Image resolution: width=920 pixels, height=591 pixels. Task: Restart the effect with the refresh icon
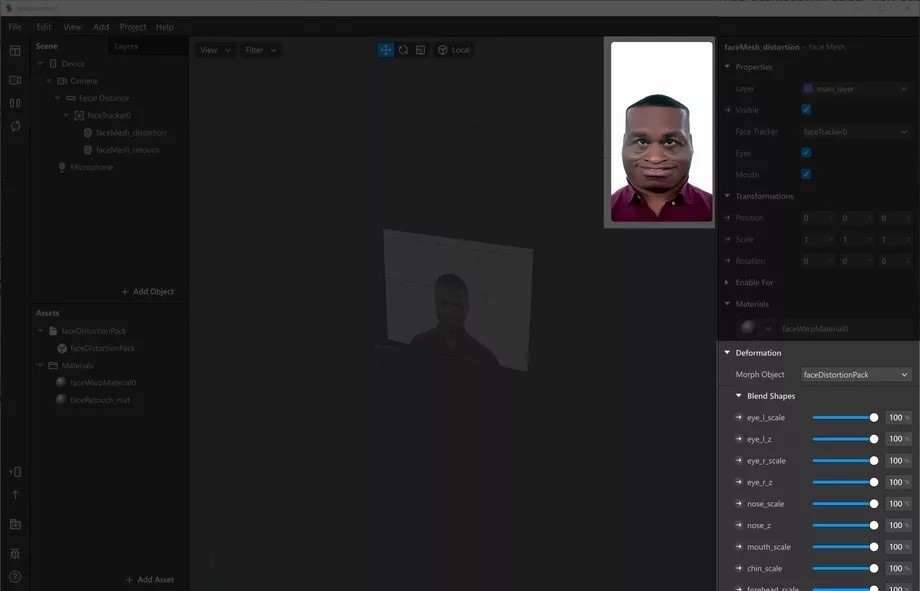[x=15, y=126]
